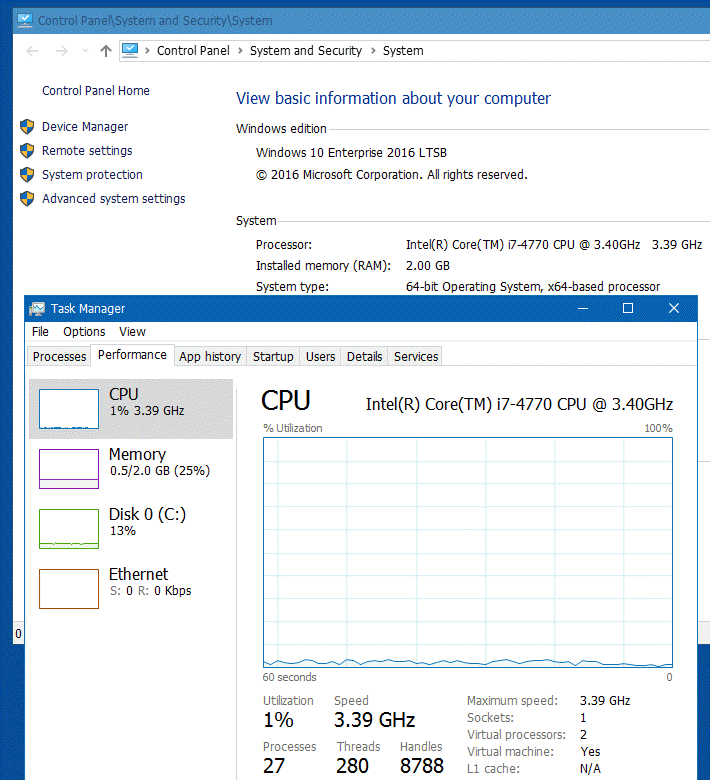Viewport: 710px width, 780px height.
Task: Open the File menu in Task Manager
Action: pyautogui.click(x=40, y=332)
